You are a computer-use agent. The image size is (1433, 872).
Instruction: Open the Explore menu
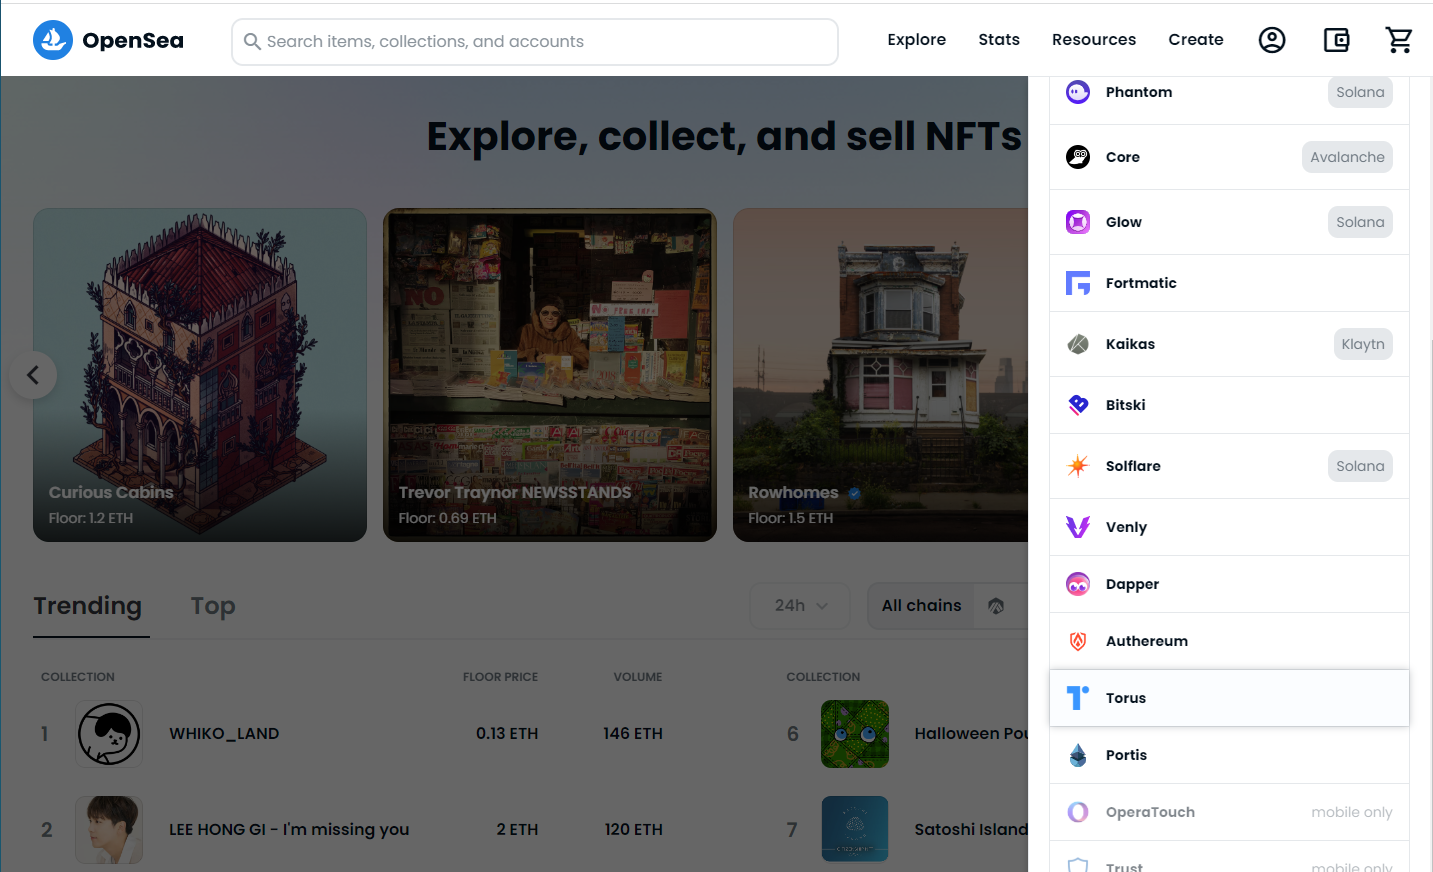(x=916, y=40)
